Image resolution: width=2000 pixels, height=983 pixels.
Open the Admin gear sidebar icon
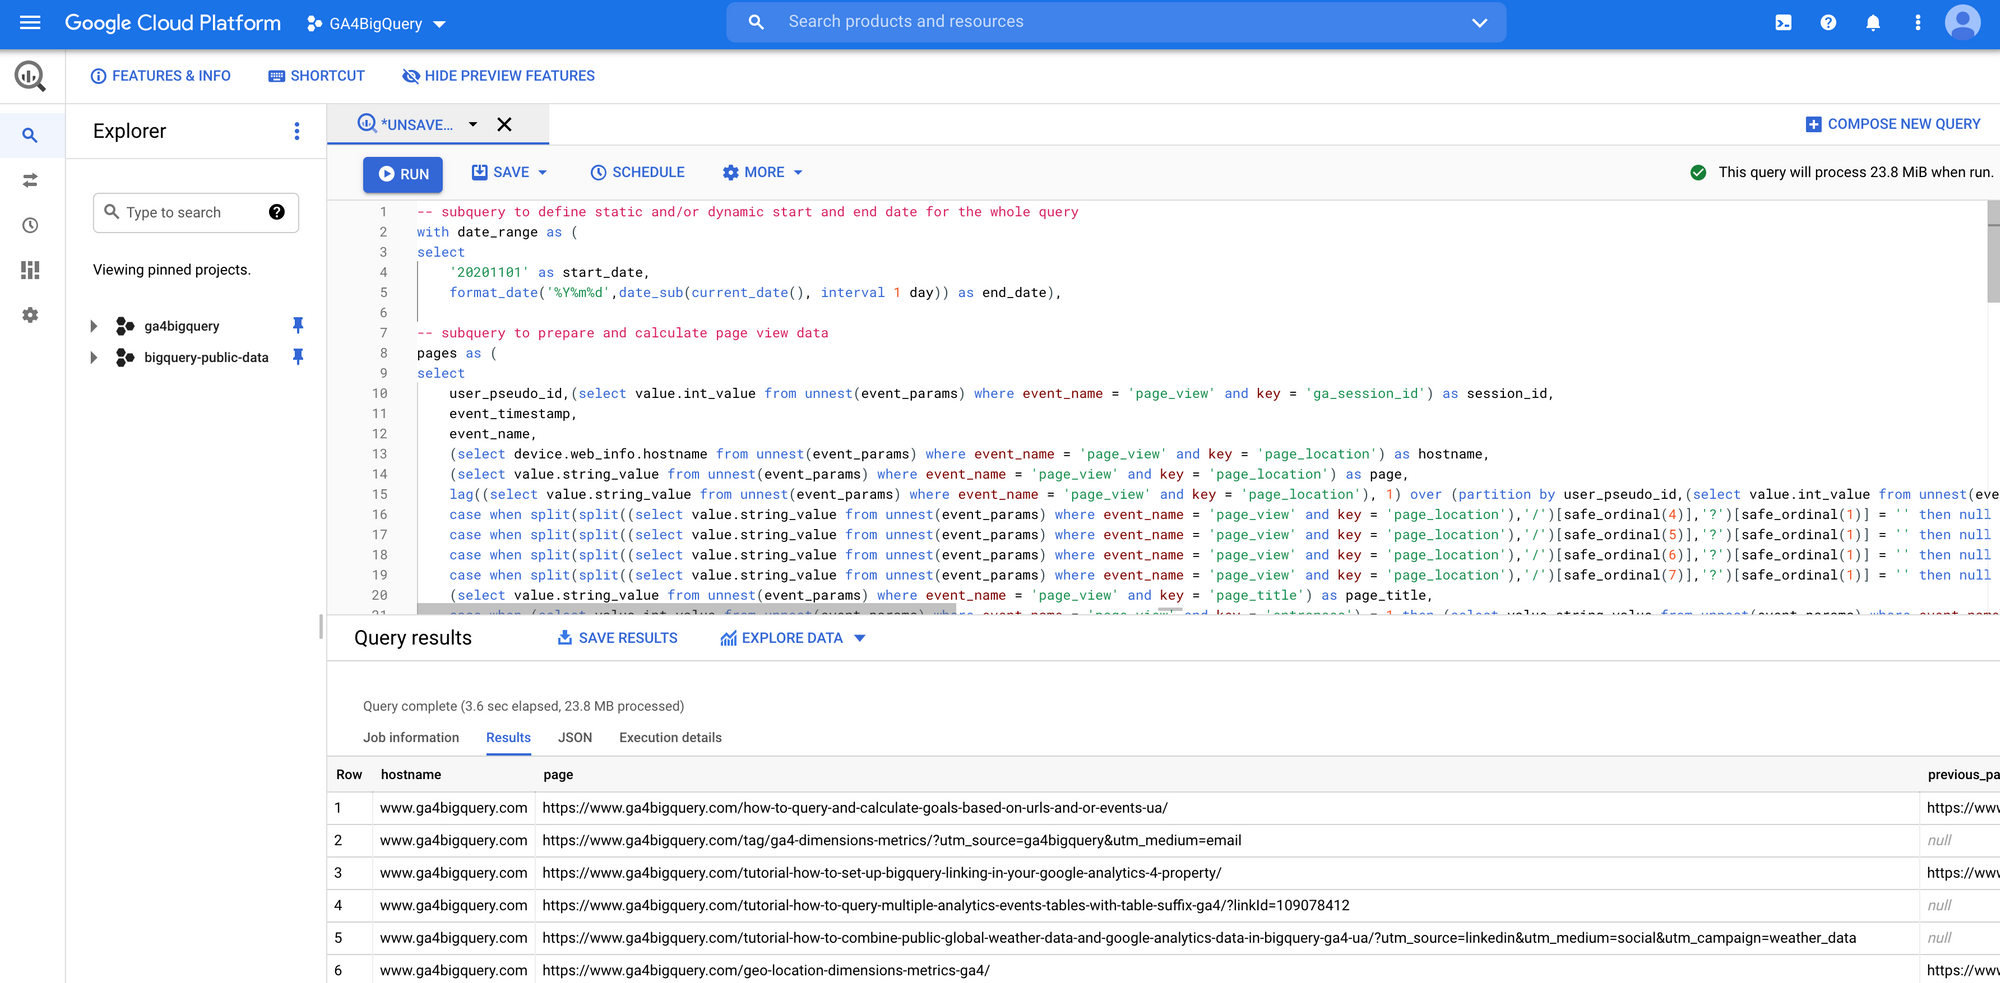click(x=30, y=315)
